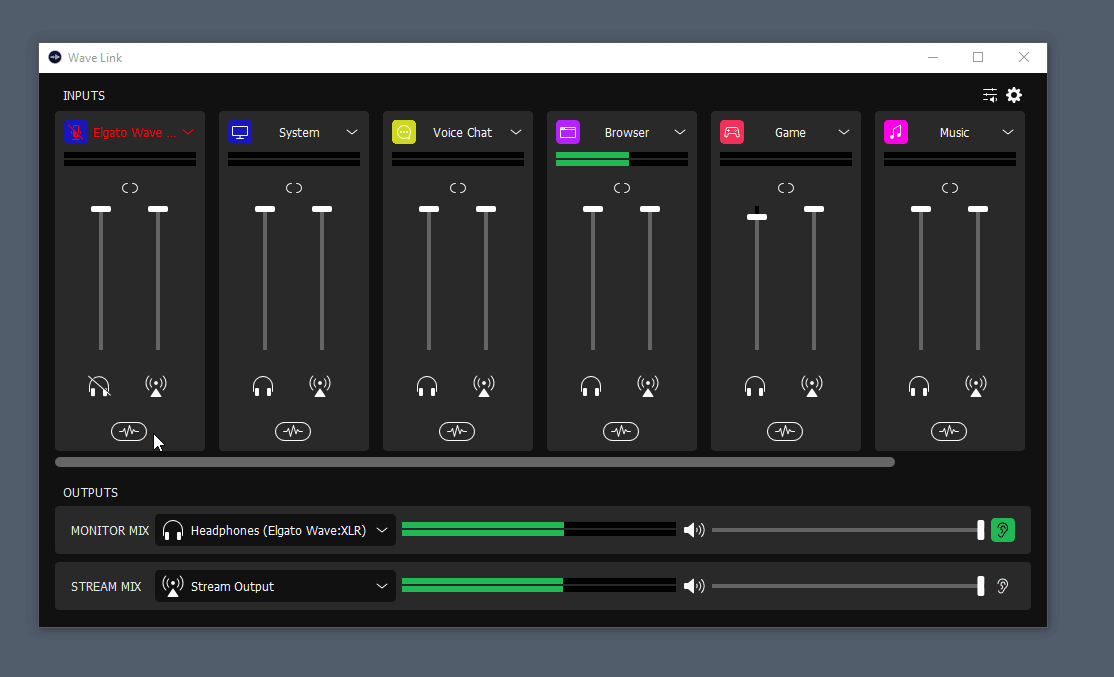Click the Game channel monitor volume fader
This screenshot has height=677, width=1114.
(757, 216)
